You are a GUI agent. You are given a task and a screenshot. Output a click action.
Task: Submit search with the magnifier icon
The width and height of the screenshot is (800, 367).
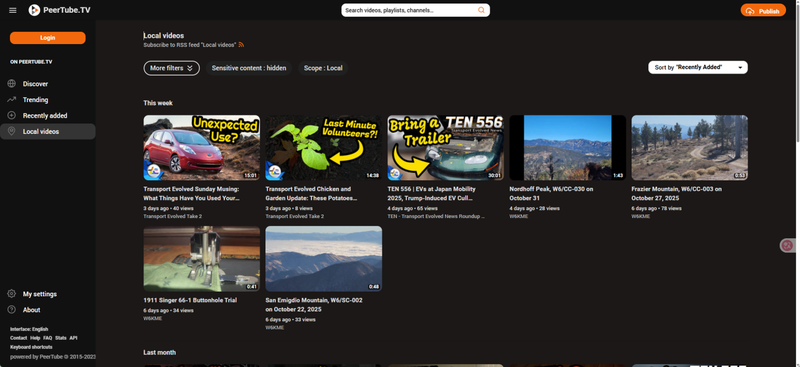point(481,10)
